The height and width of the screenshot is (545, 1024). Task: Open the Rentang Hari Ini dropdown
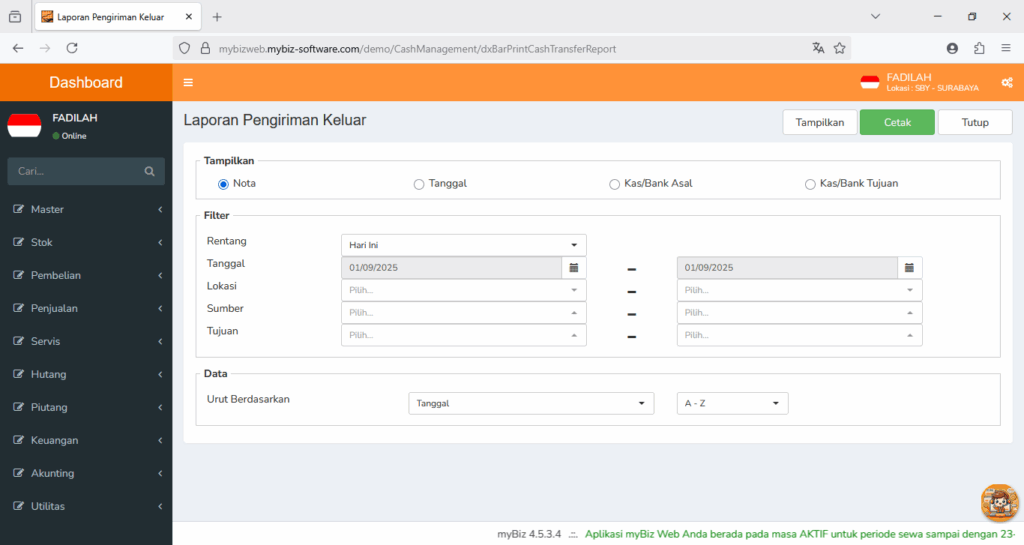click(464, 245)
